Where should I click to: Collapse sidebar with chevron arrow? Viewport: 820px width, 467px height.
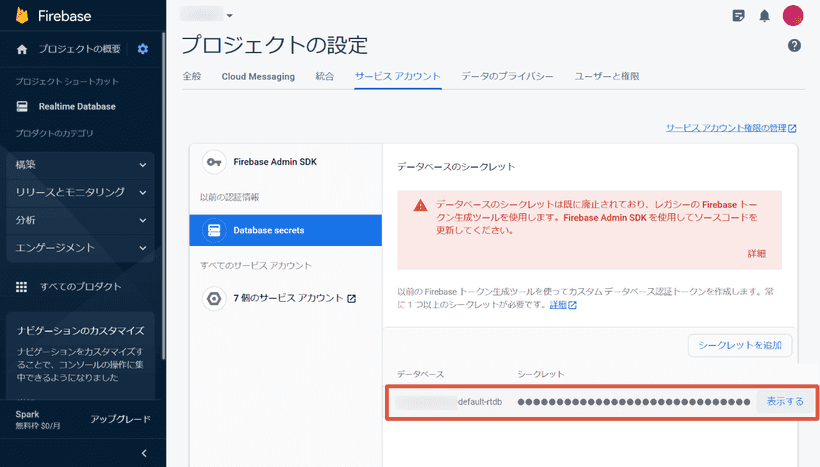click(144, 453)
